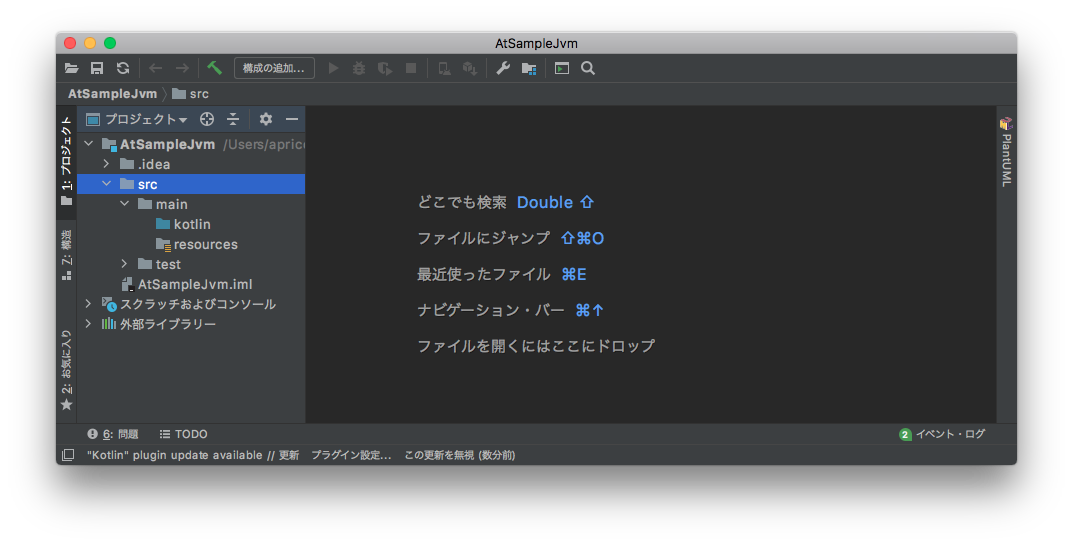Open Project Structure folder icon
Image resolution: width=1073 pixels, height=545 pixels.
click(529, 68)
